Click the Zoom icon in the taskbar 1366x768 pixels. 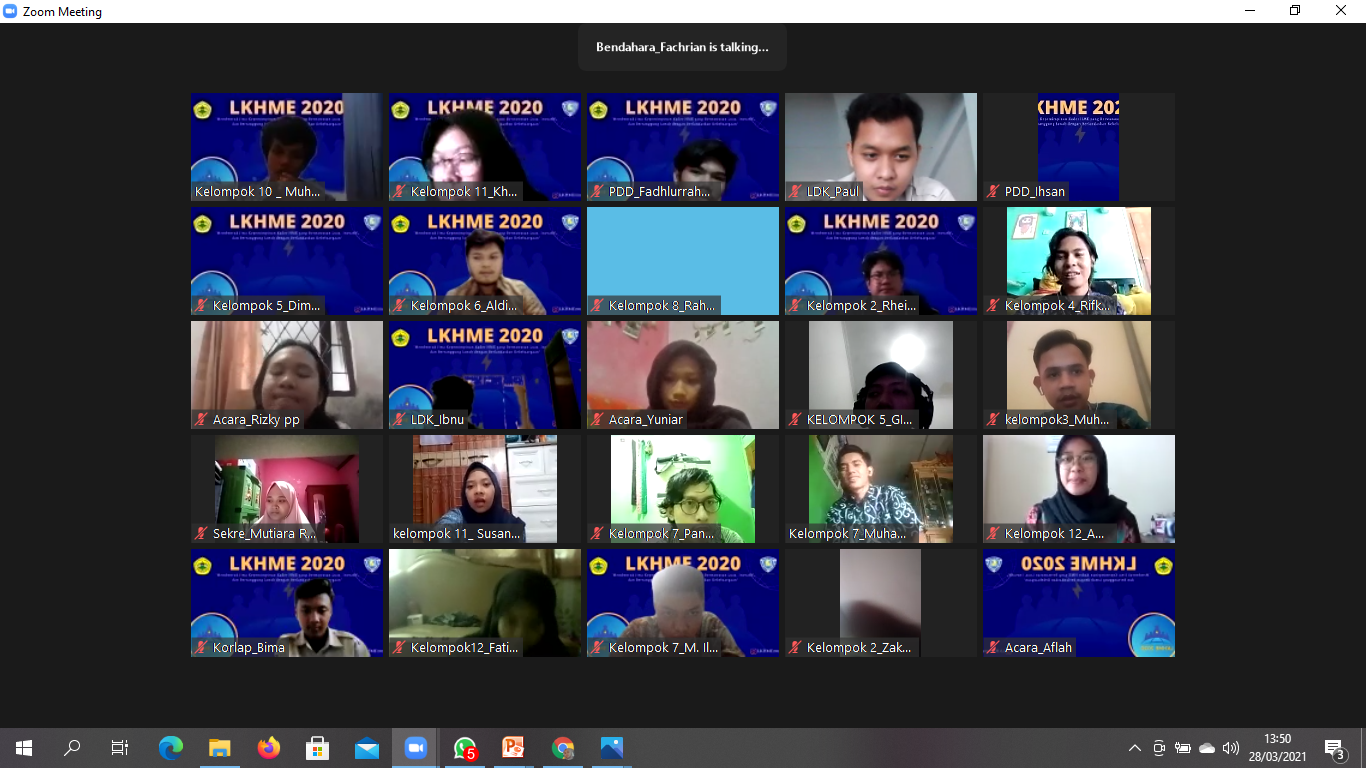click(x=415, y=748)
